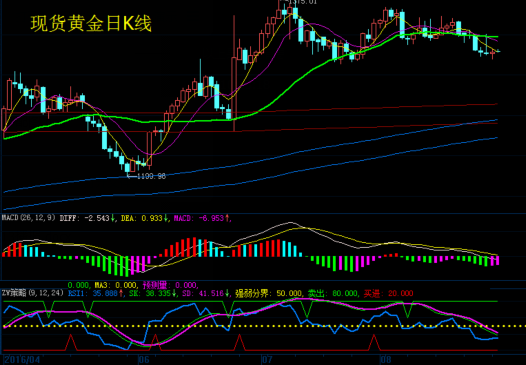Click the RSI1 value 35.888

pos(105,294)
